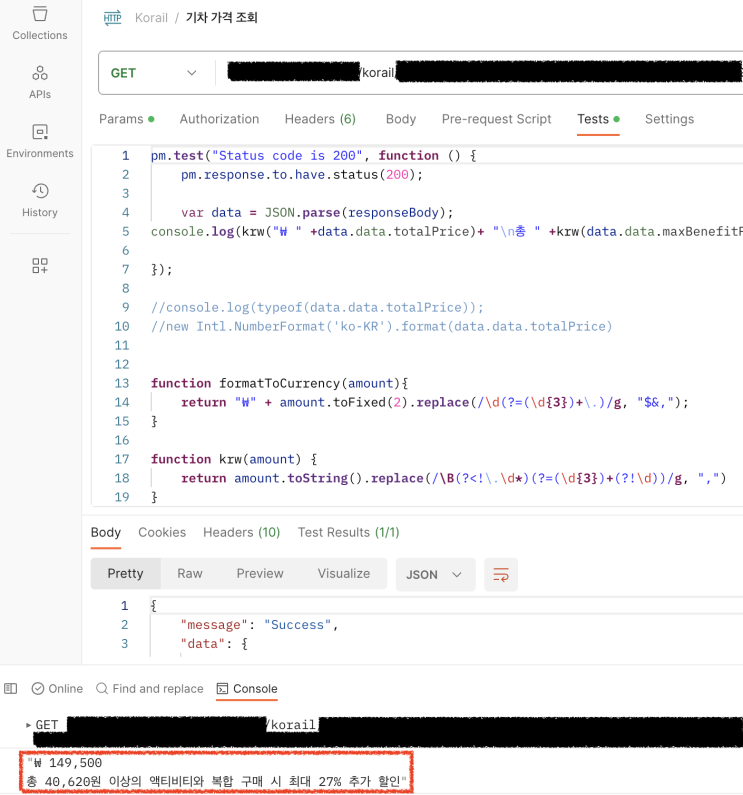Open the GET method dropdown
The height and width of the screenshot is (795, 743).
pyautogui.click(x=154, y=73)
